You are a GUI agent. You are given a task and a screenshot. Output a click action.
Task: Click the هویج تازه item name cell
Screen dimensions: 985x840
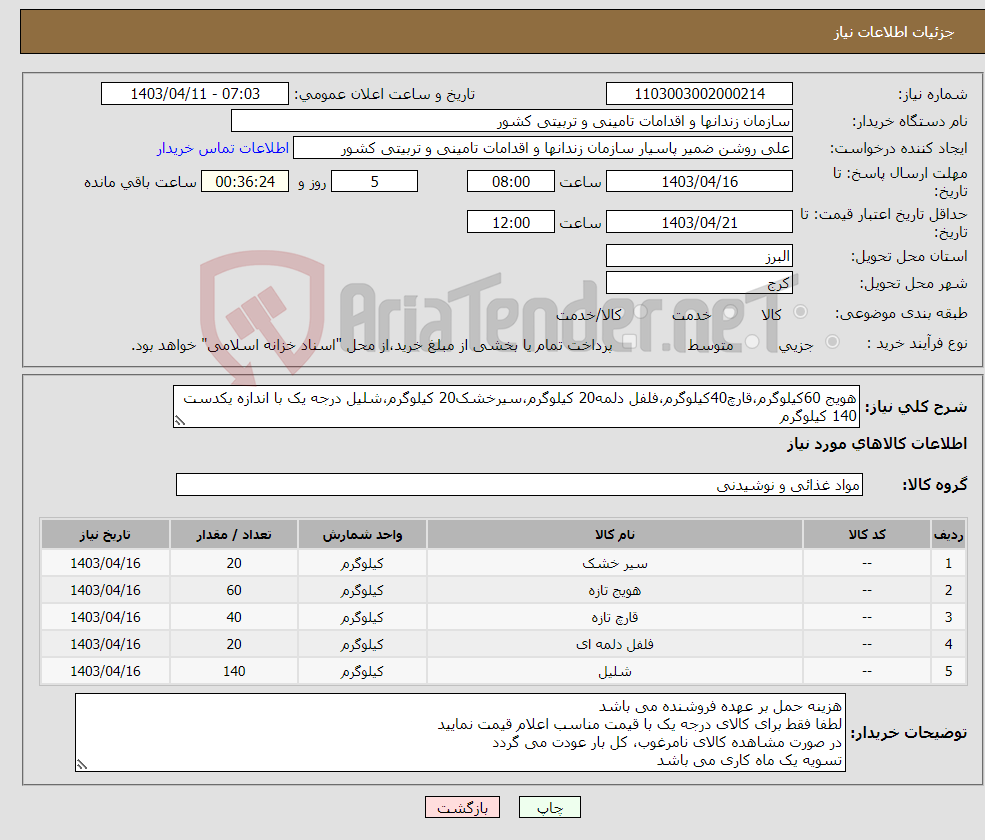coord(615,590)
